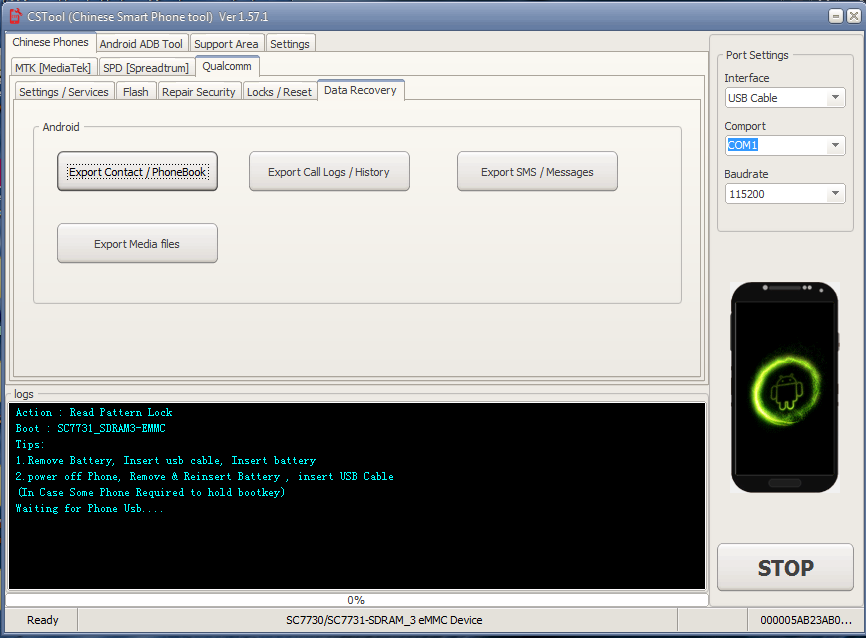
Task: Open the Settings / Services tab
Action: [64, 92]
